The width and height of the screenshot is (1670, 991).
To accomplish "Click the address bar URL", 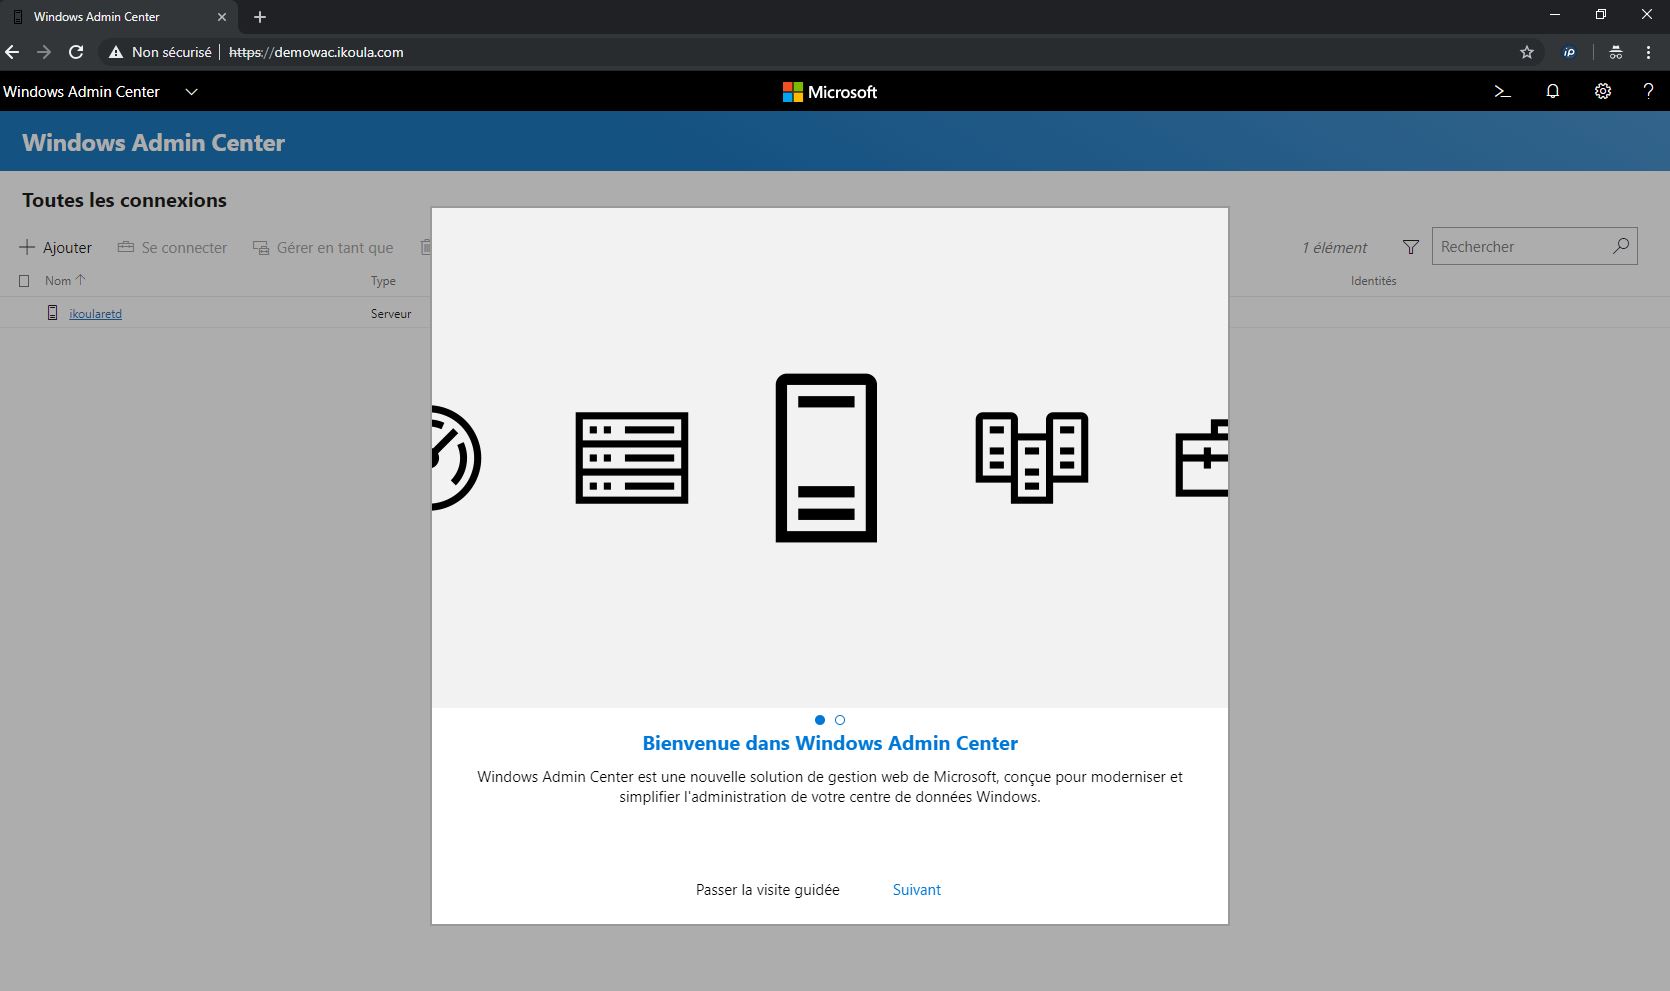I will pos(316,52).
